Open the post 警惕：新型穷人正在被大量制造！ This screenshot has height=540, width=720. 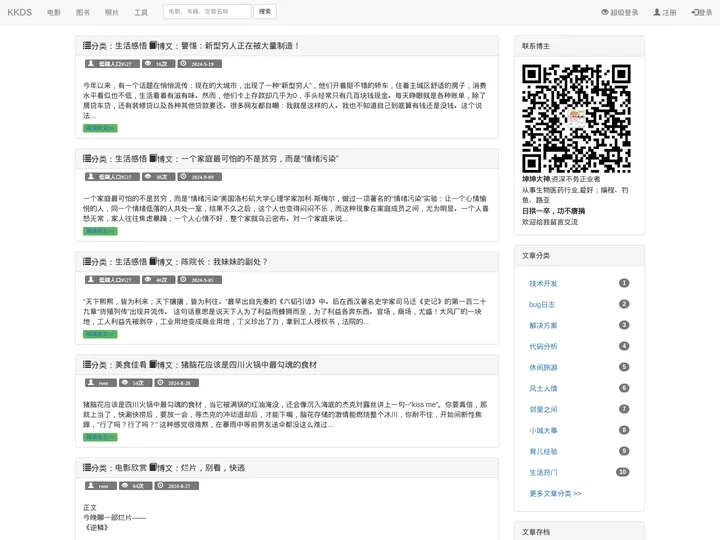pyautogui.click(x=241, y=46)
